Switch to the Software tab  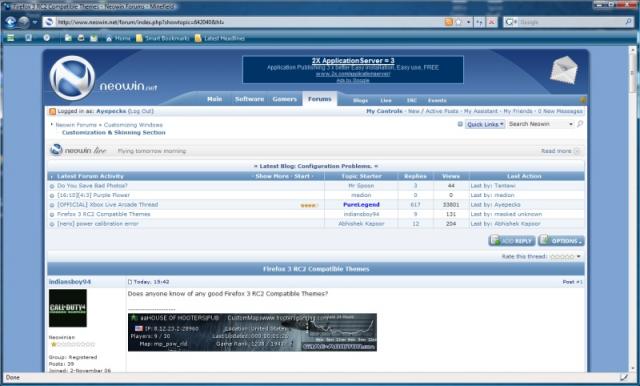tap(249, 99)
